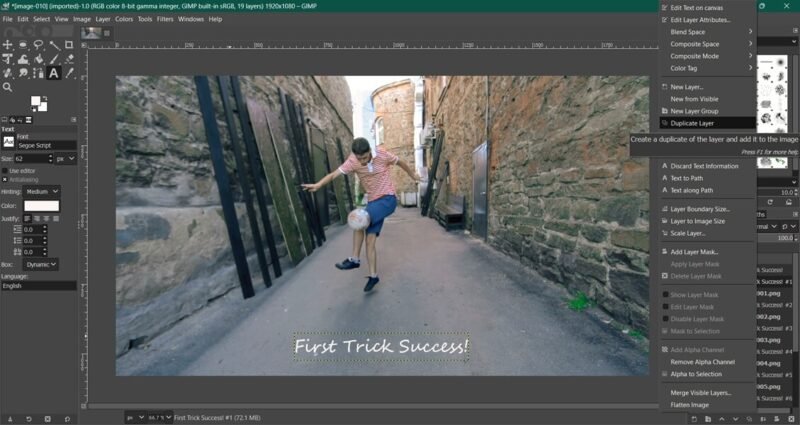Select the Paintbrush tool
Viewport: 800px width, 425px height.
(54, 59)
